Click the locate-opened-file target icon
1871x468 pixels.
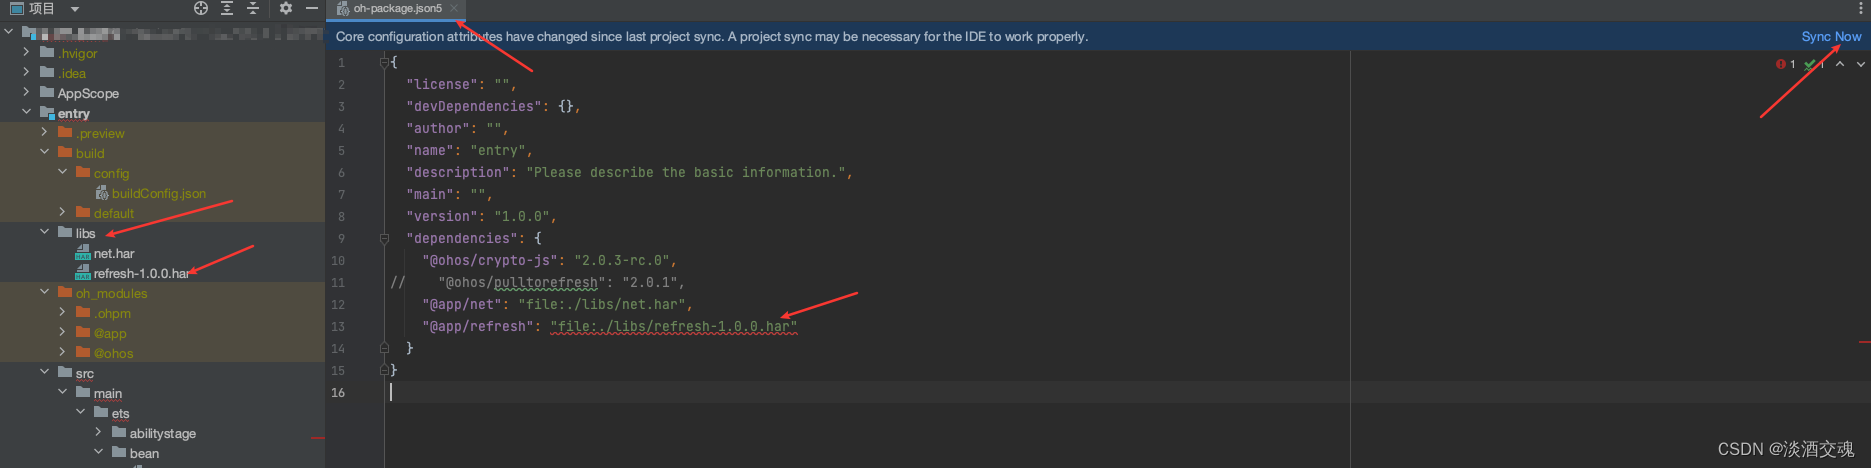coord(201,8)
